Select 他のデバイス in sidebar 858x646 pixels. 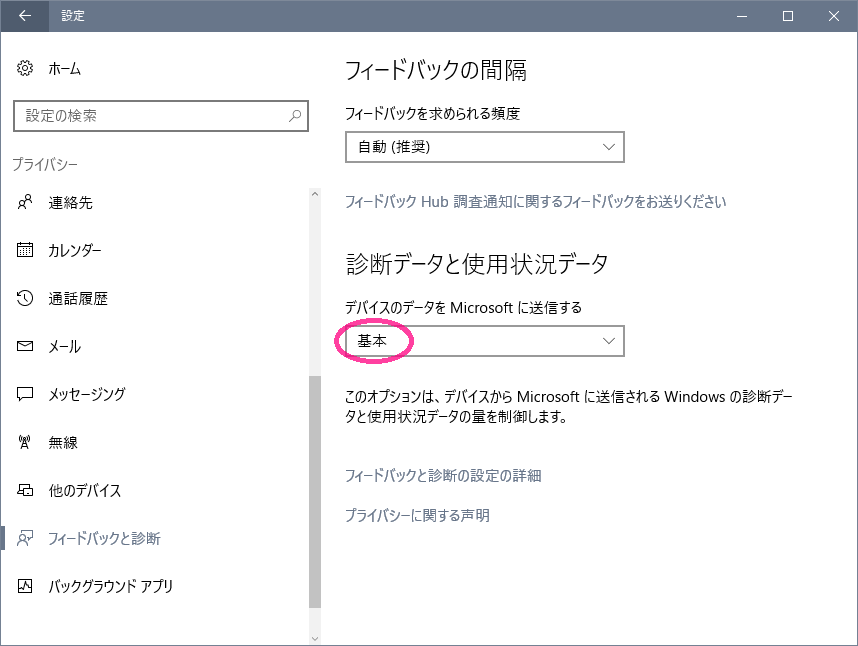point(85,491)
